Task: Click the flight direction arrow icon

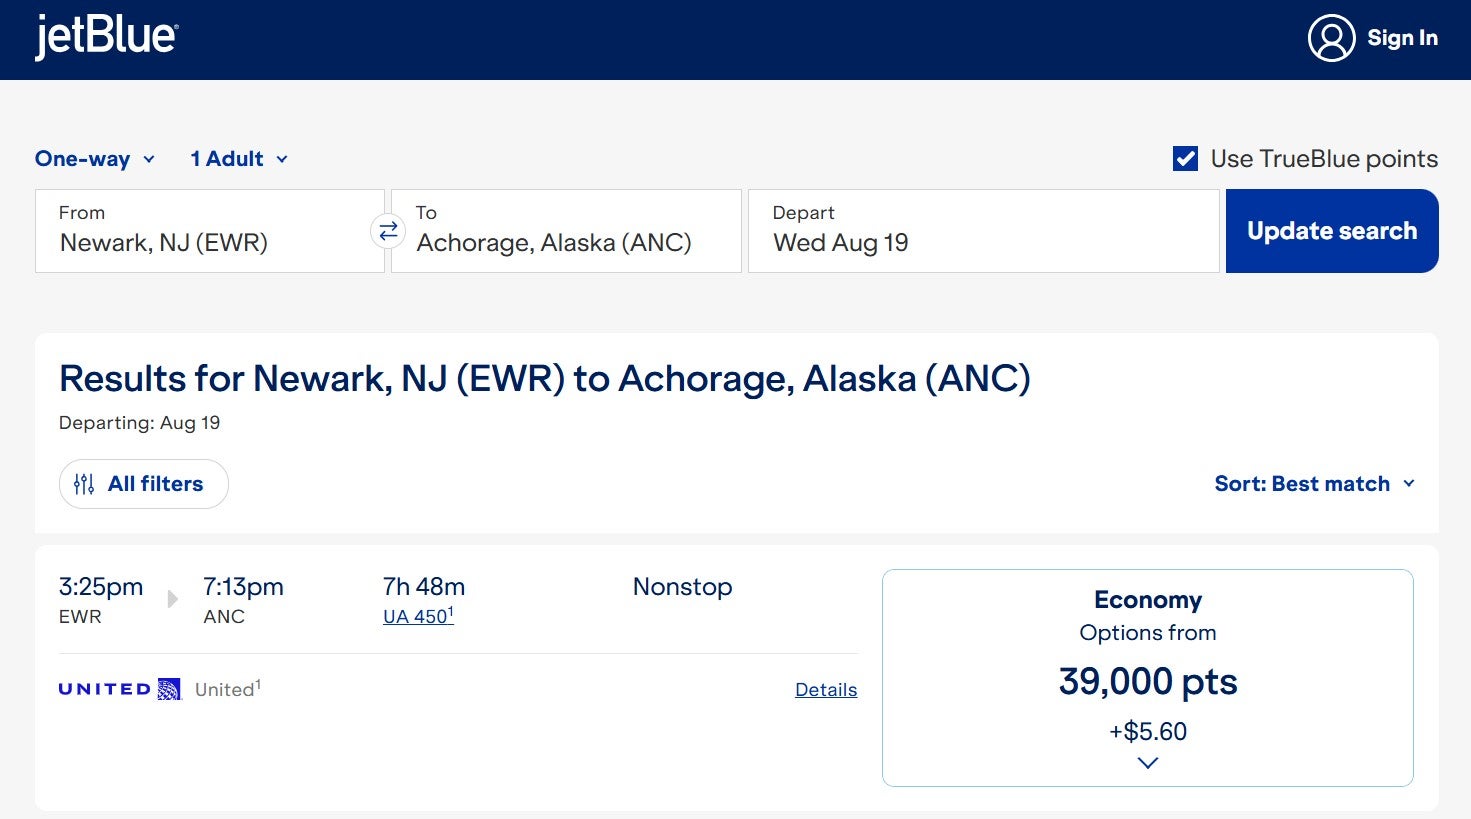Action: (172, 598)
